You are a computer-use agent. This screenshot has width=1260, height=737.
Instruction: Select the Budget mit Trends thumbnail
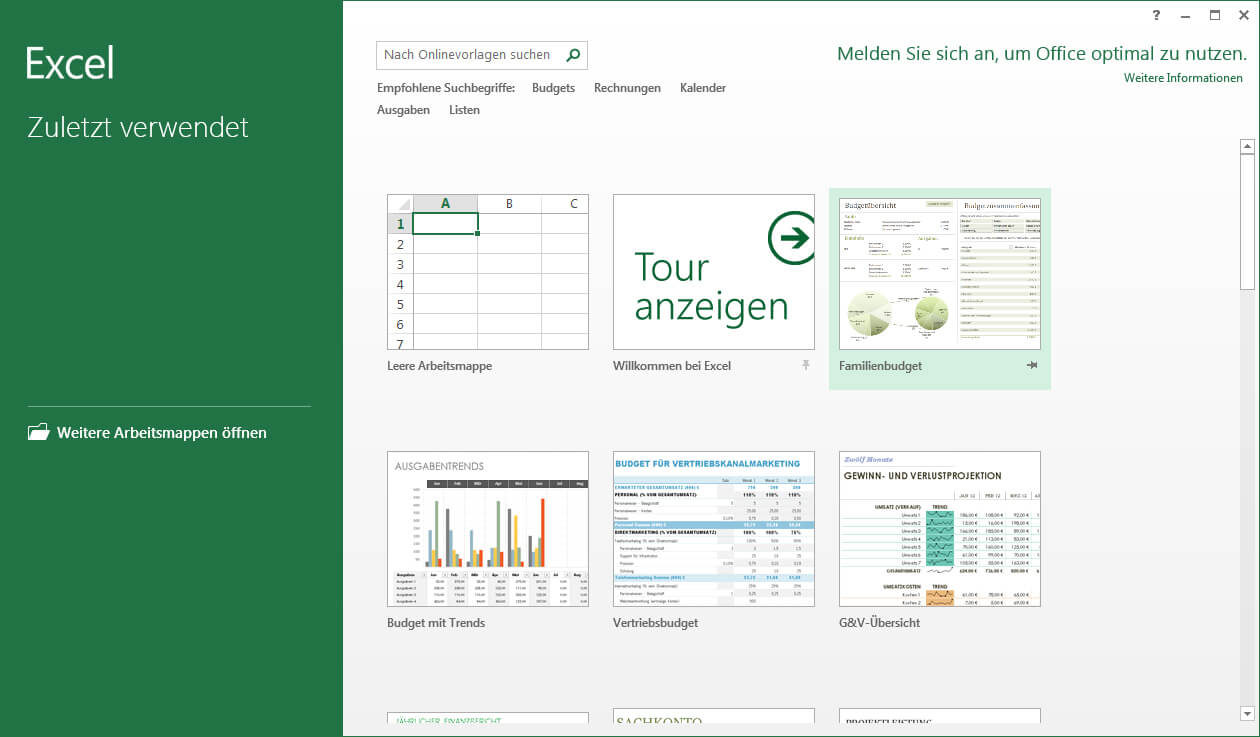pyautogui.click(x=488, y=528)
